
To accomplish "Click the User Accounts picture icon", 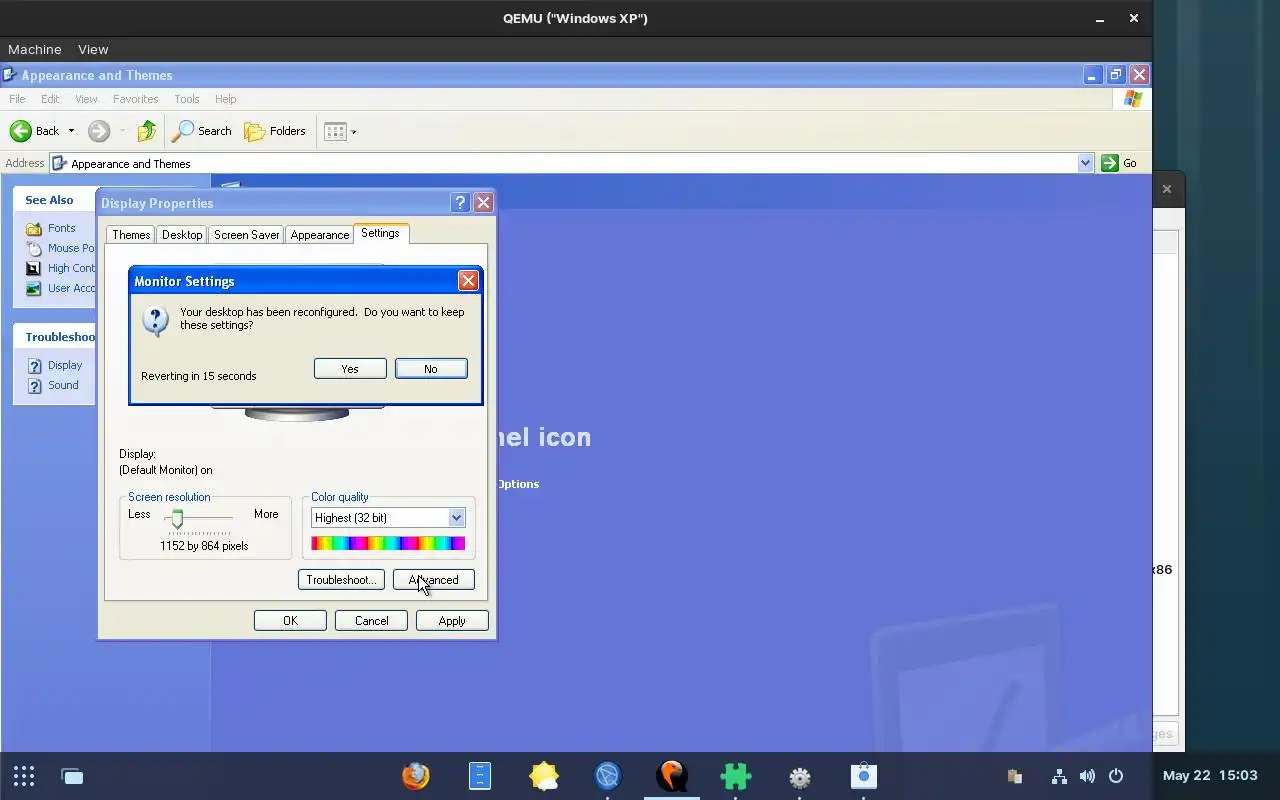I will (34, 288).
